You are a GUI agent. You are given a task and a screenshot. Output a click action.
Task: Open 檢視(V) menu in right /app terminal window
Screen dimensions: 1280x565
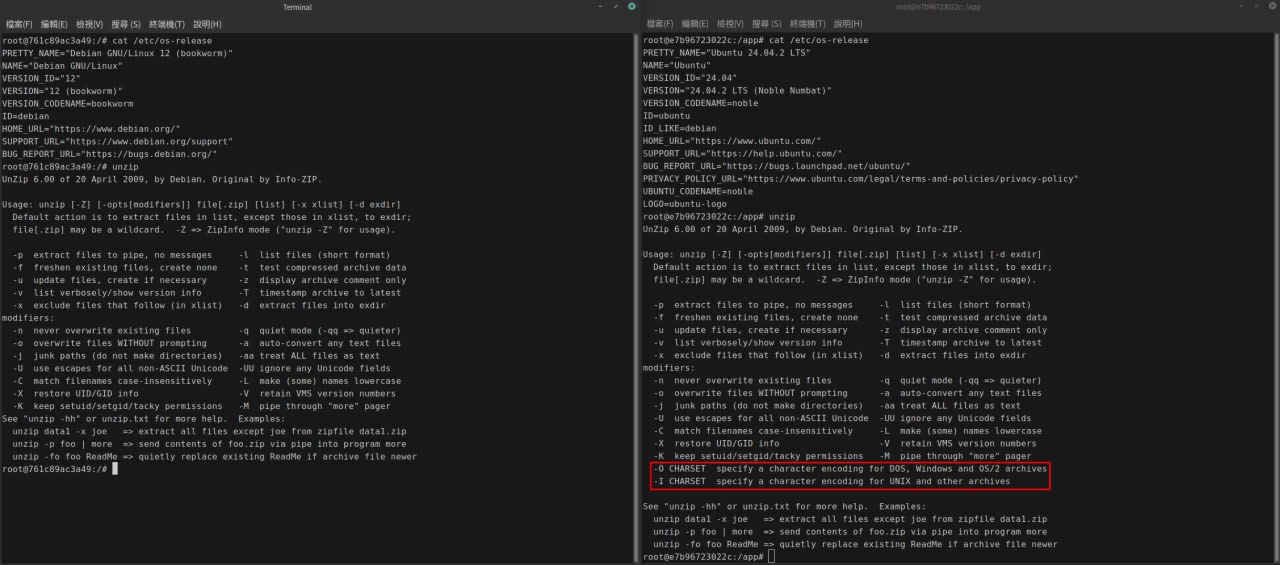pos(731,23)
